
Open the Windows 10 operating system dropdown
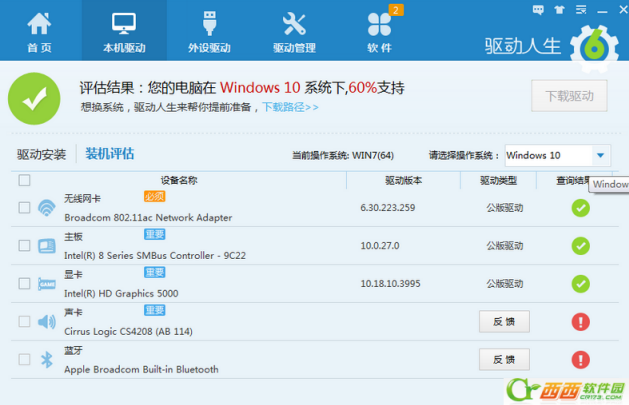coord(558,156)
